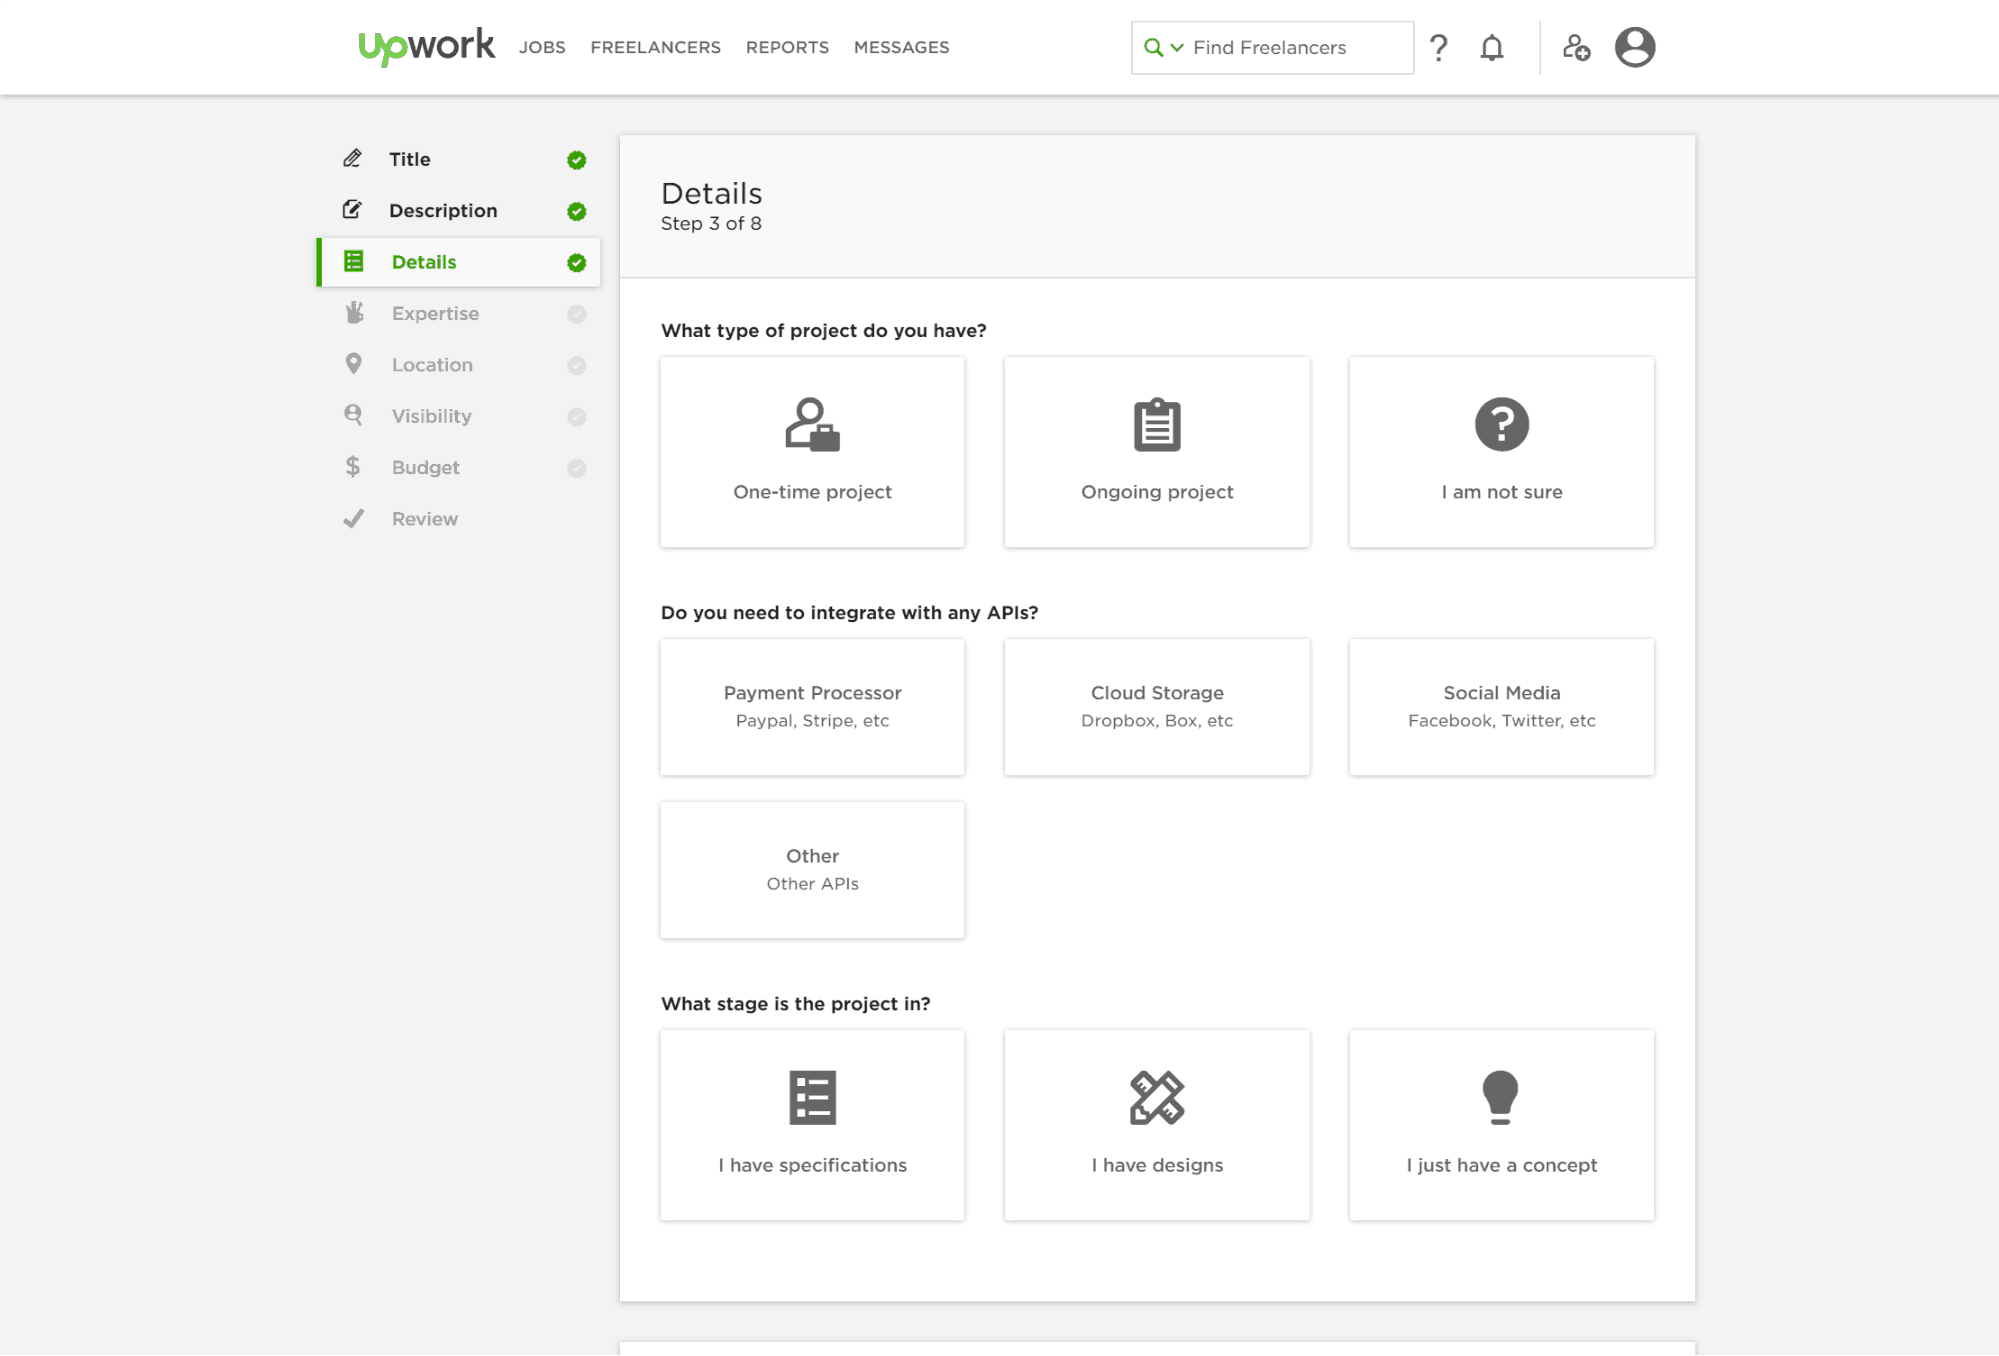The image size is (1999, 1356).
Task: Expand the search type dropdown arrow
Action: pos(1177,47)
